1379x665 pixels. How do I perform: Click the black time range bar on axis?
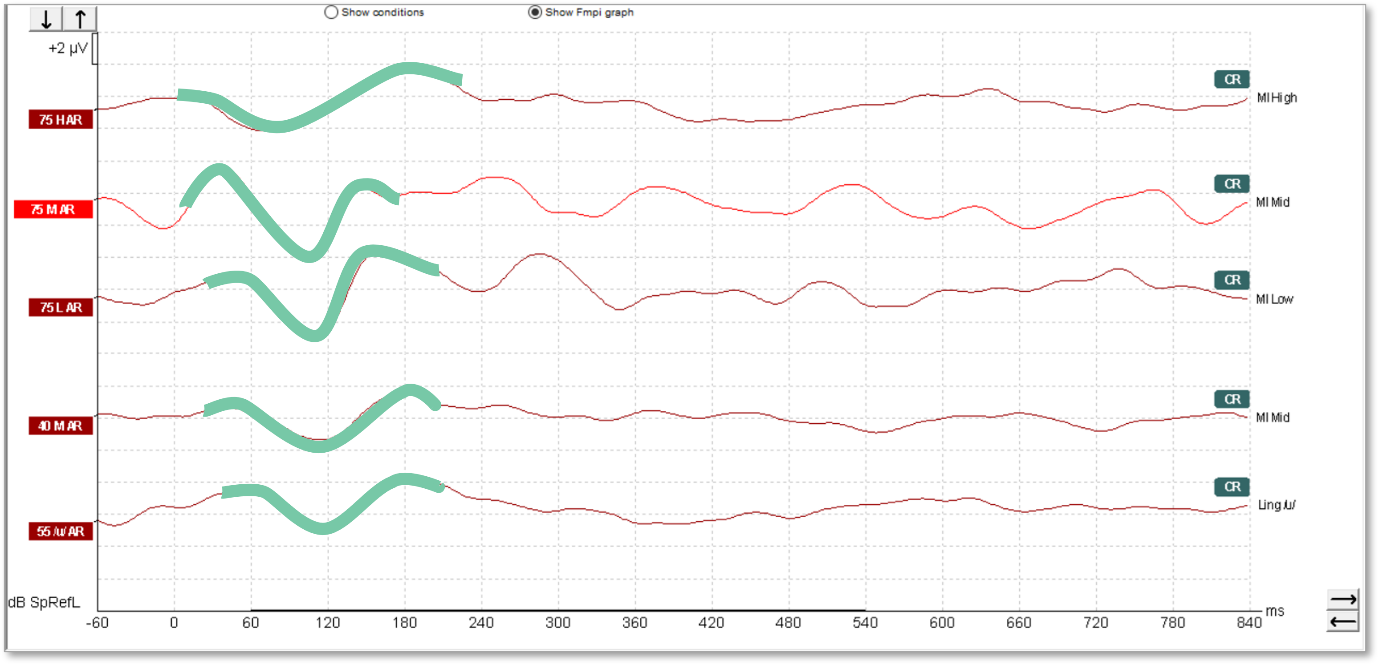point(557,609)
